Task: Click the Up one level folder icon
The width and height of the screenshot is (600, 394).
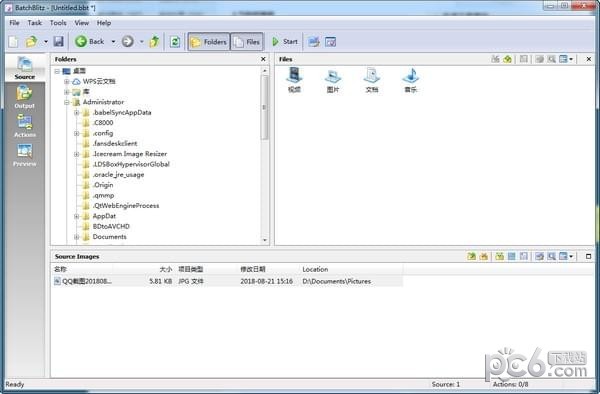Action: [154, 42]
